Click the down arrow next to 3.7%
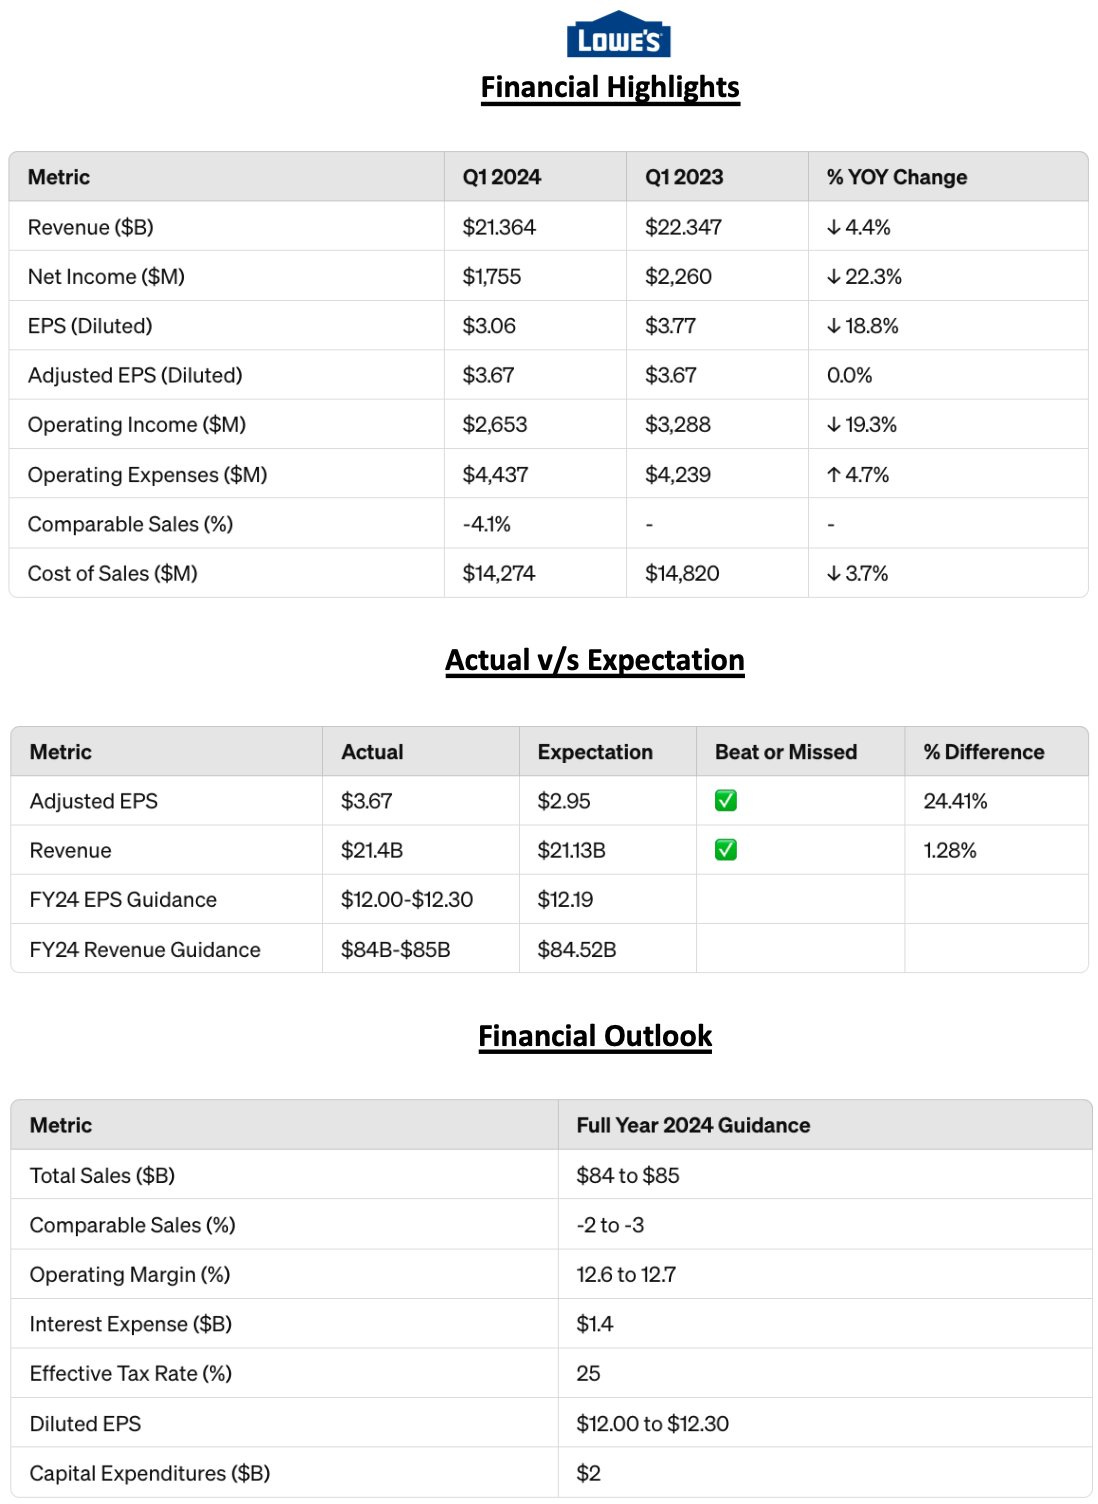 (833, 574)
